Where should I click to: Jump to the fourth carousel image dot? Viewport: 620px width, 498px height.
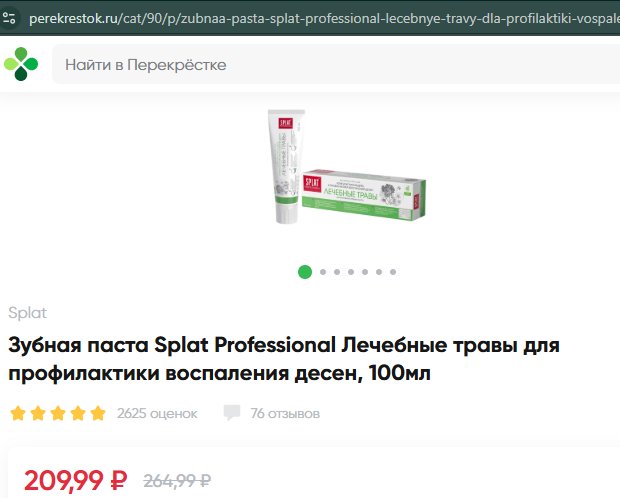[351, 272]
